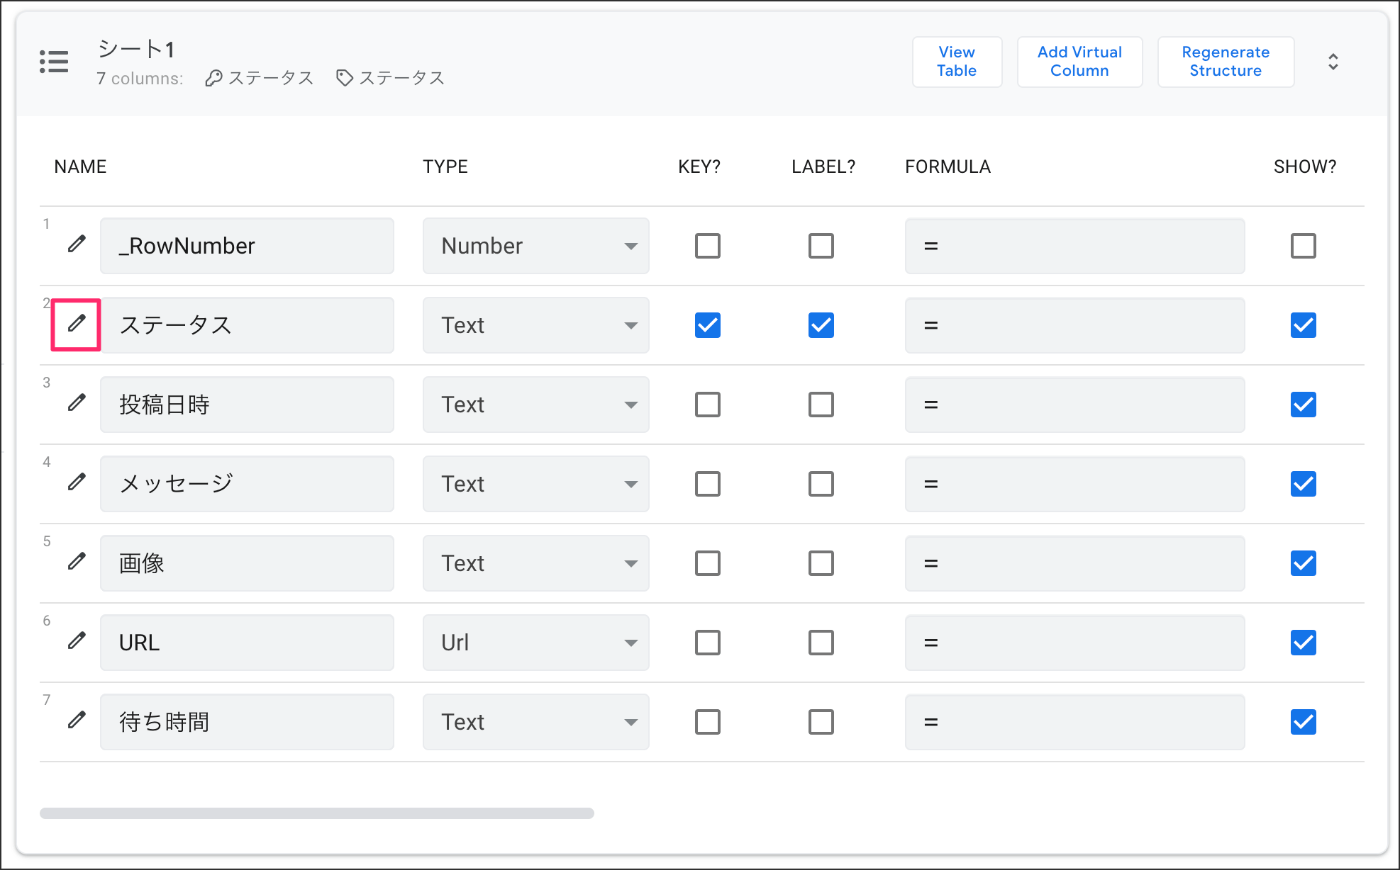Screen dimensions: 1400x870
Task: Click the edit pencil for _RowNumber column
Action: click(x=77, y=244)
